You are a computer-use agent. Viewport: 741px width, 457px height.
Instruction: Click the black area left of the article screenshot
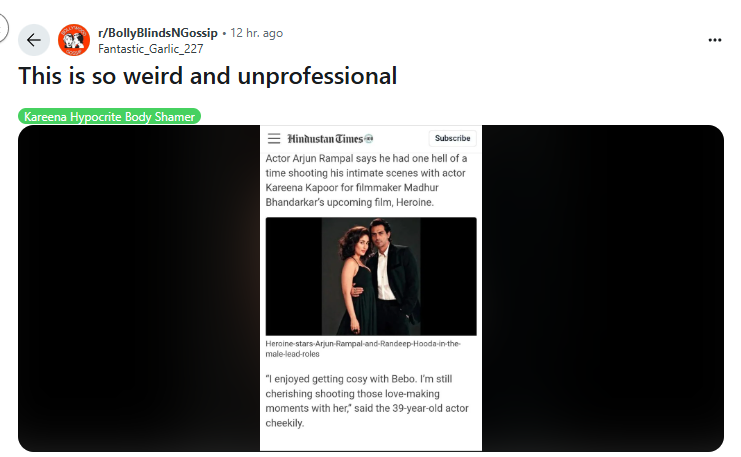139,288
